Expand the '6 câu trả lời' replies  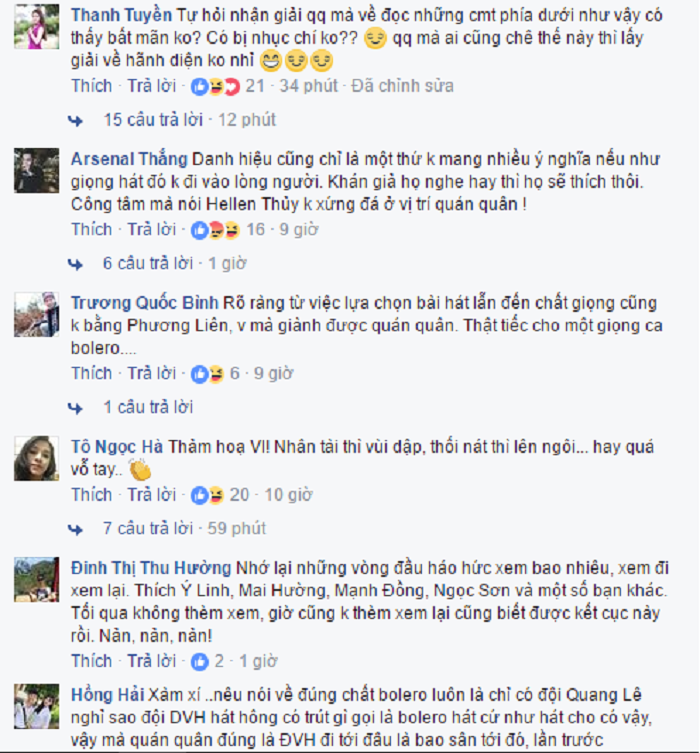pos(148,264)
